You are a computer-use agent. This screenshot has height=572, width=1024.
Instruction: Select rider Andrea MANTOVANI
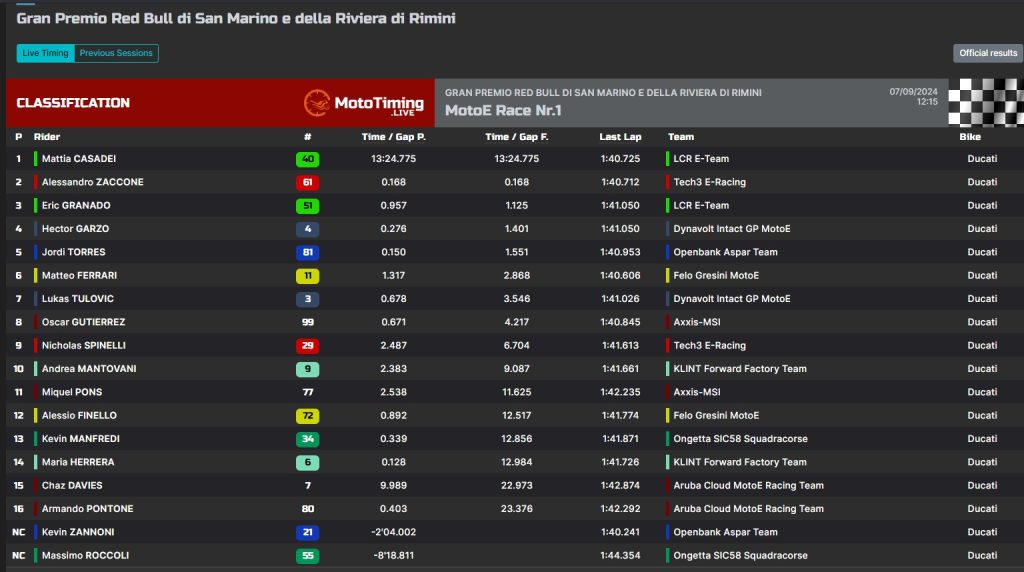pyautogui.click(x=89, y=369)
